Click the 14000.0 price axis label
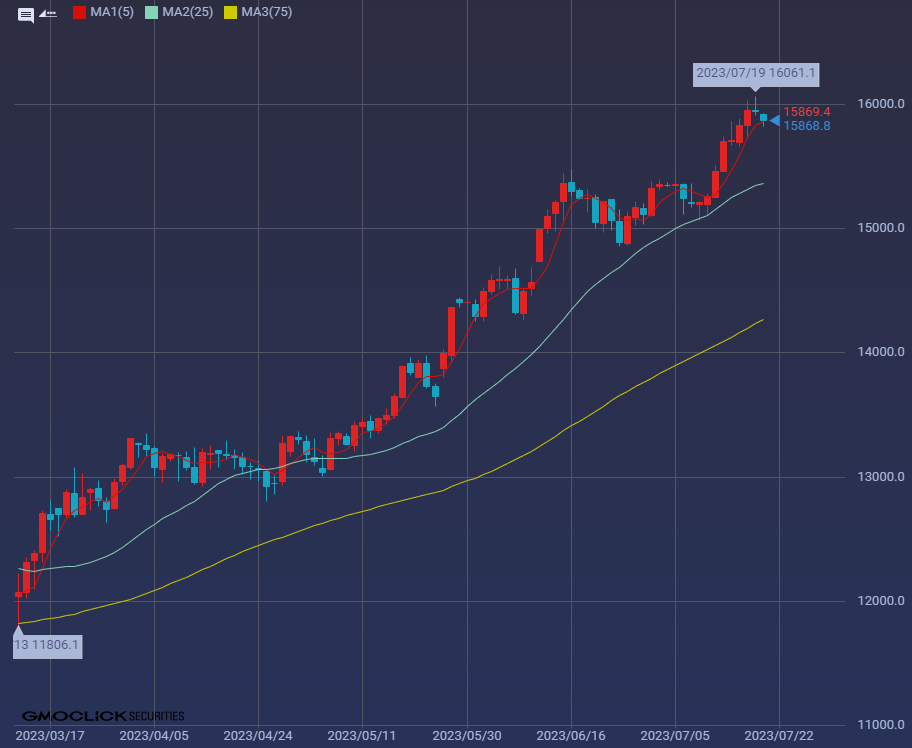Viewport: 912px width, 748px height. pyautogui.click(x=881, y=351)
